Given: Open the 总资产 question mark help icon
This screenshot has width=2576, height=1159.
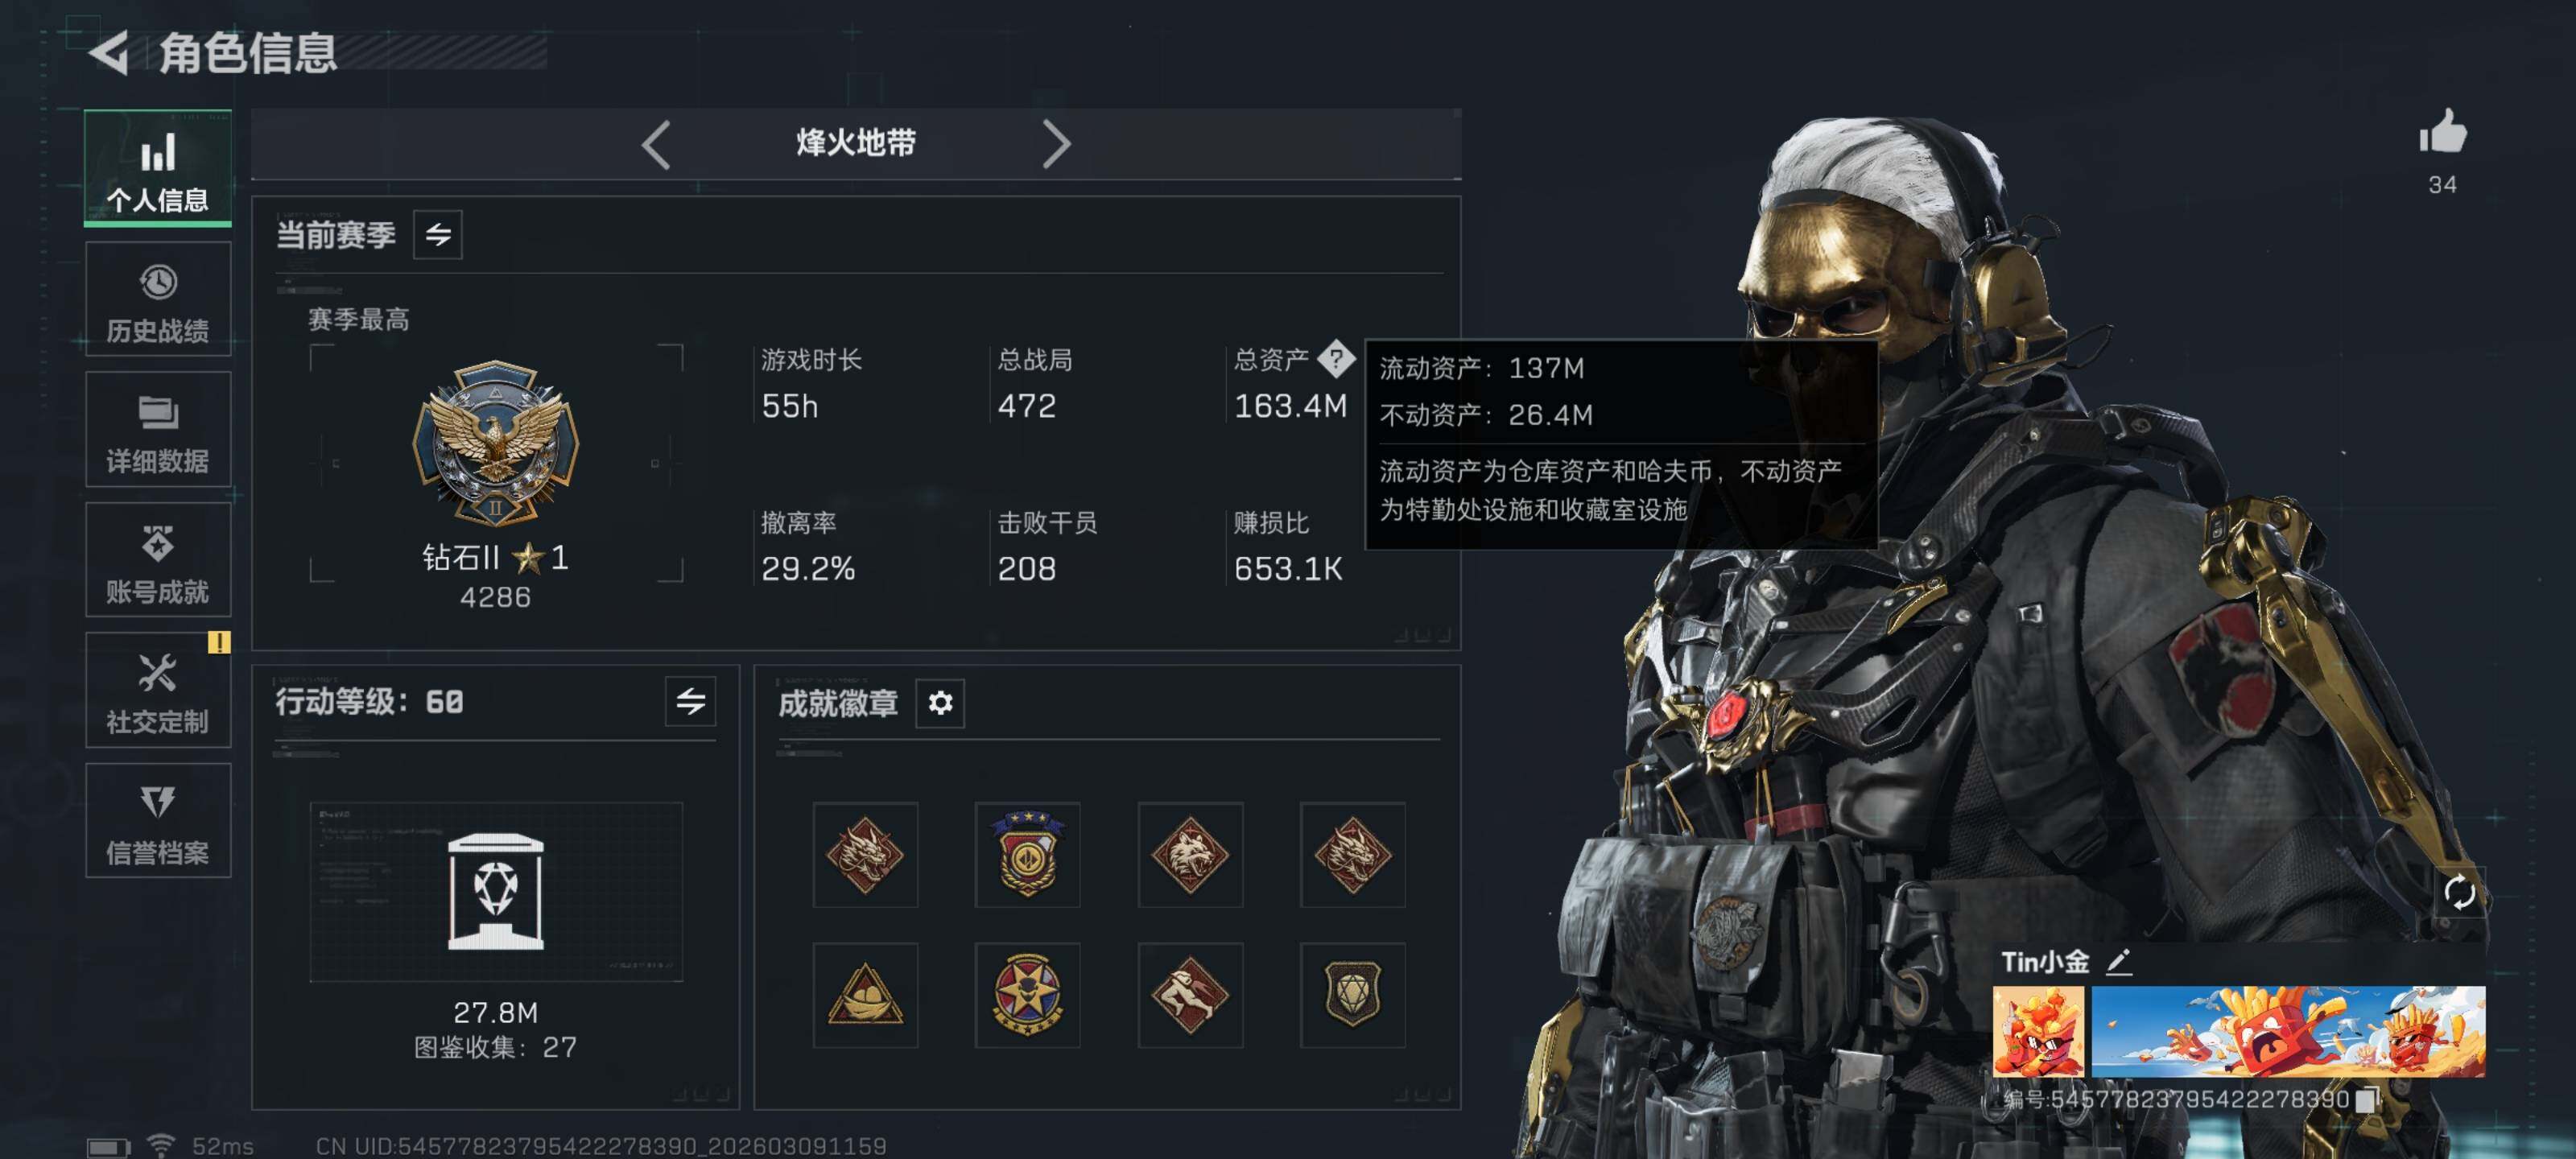Looking at the screenshot, I should [x=1336, y=359].
